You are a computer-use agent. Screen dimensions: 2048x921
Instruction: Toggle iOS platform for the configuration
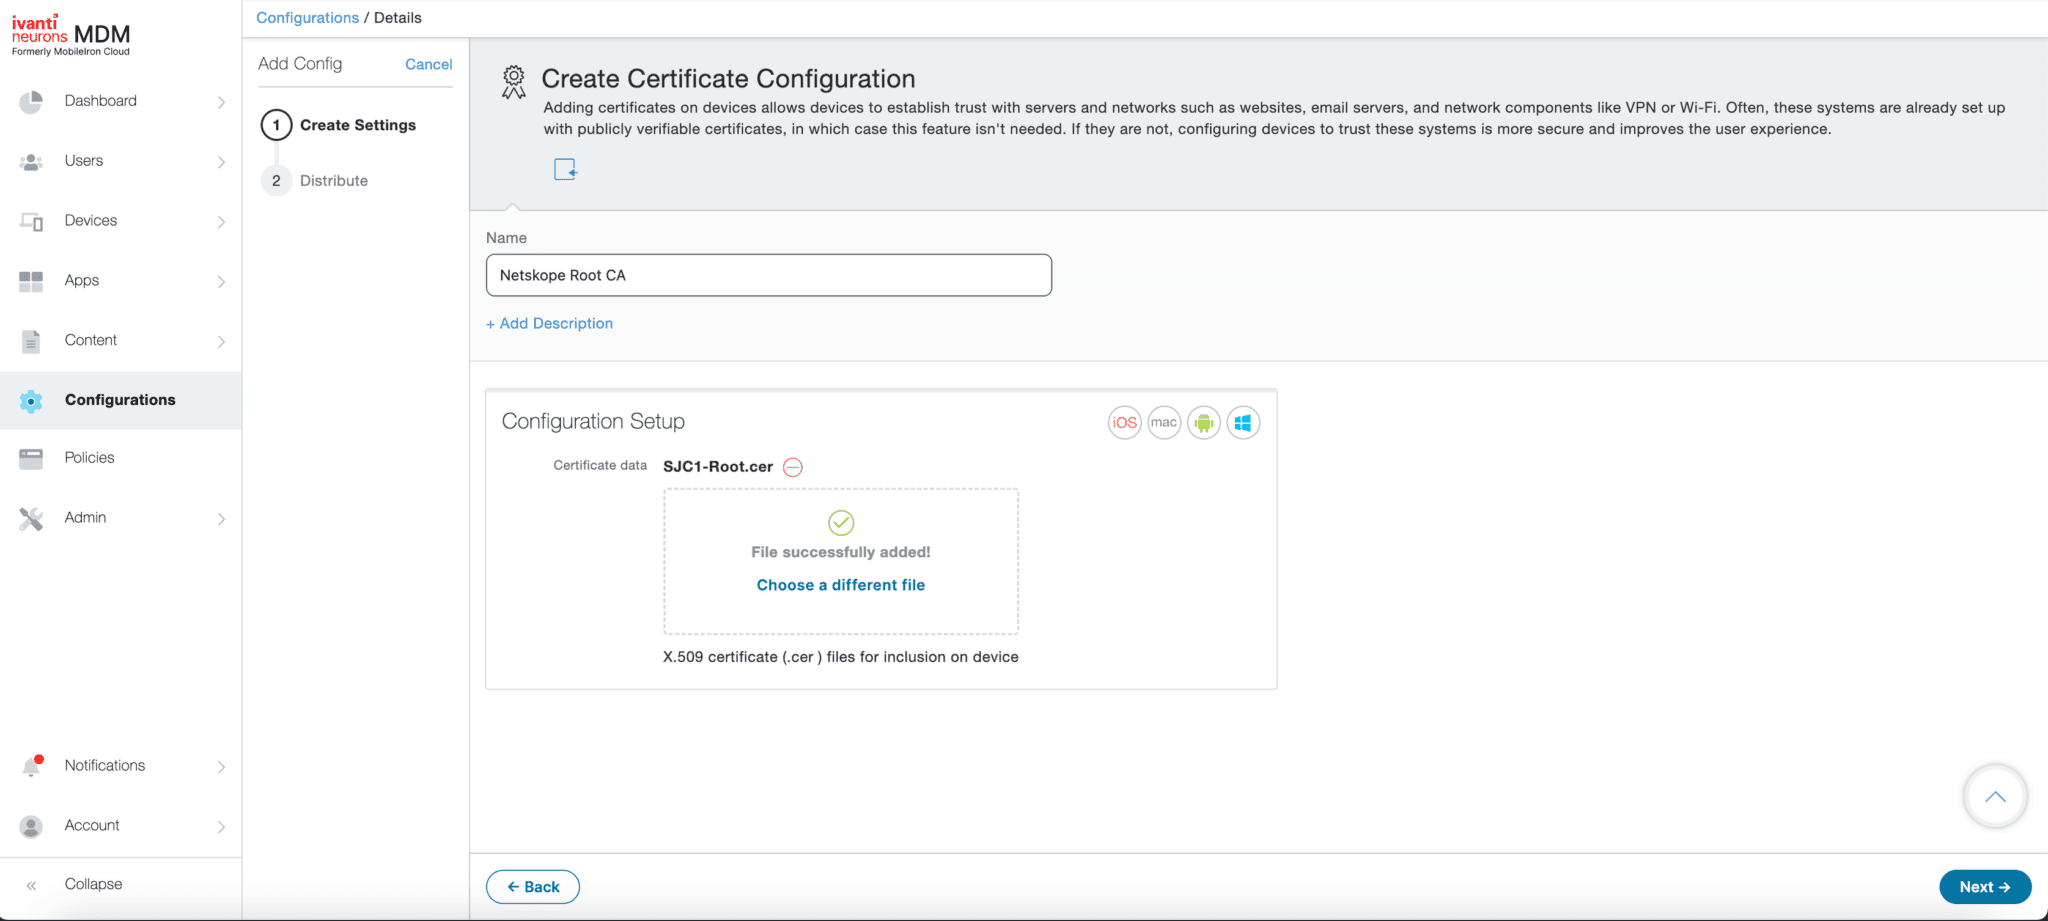click(1123, 422)
